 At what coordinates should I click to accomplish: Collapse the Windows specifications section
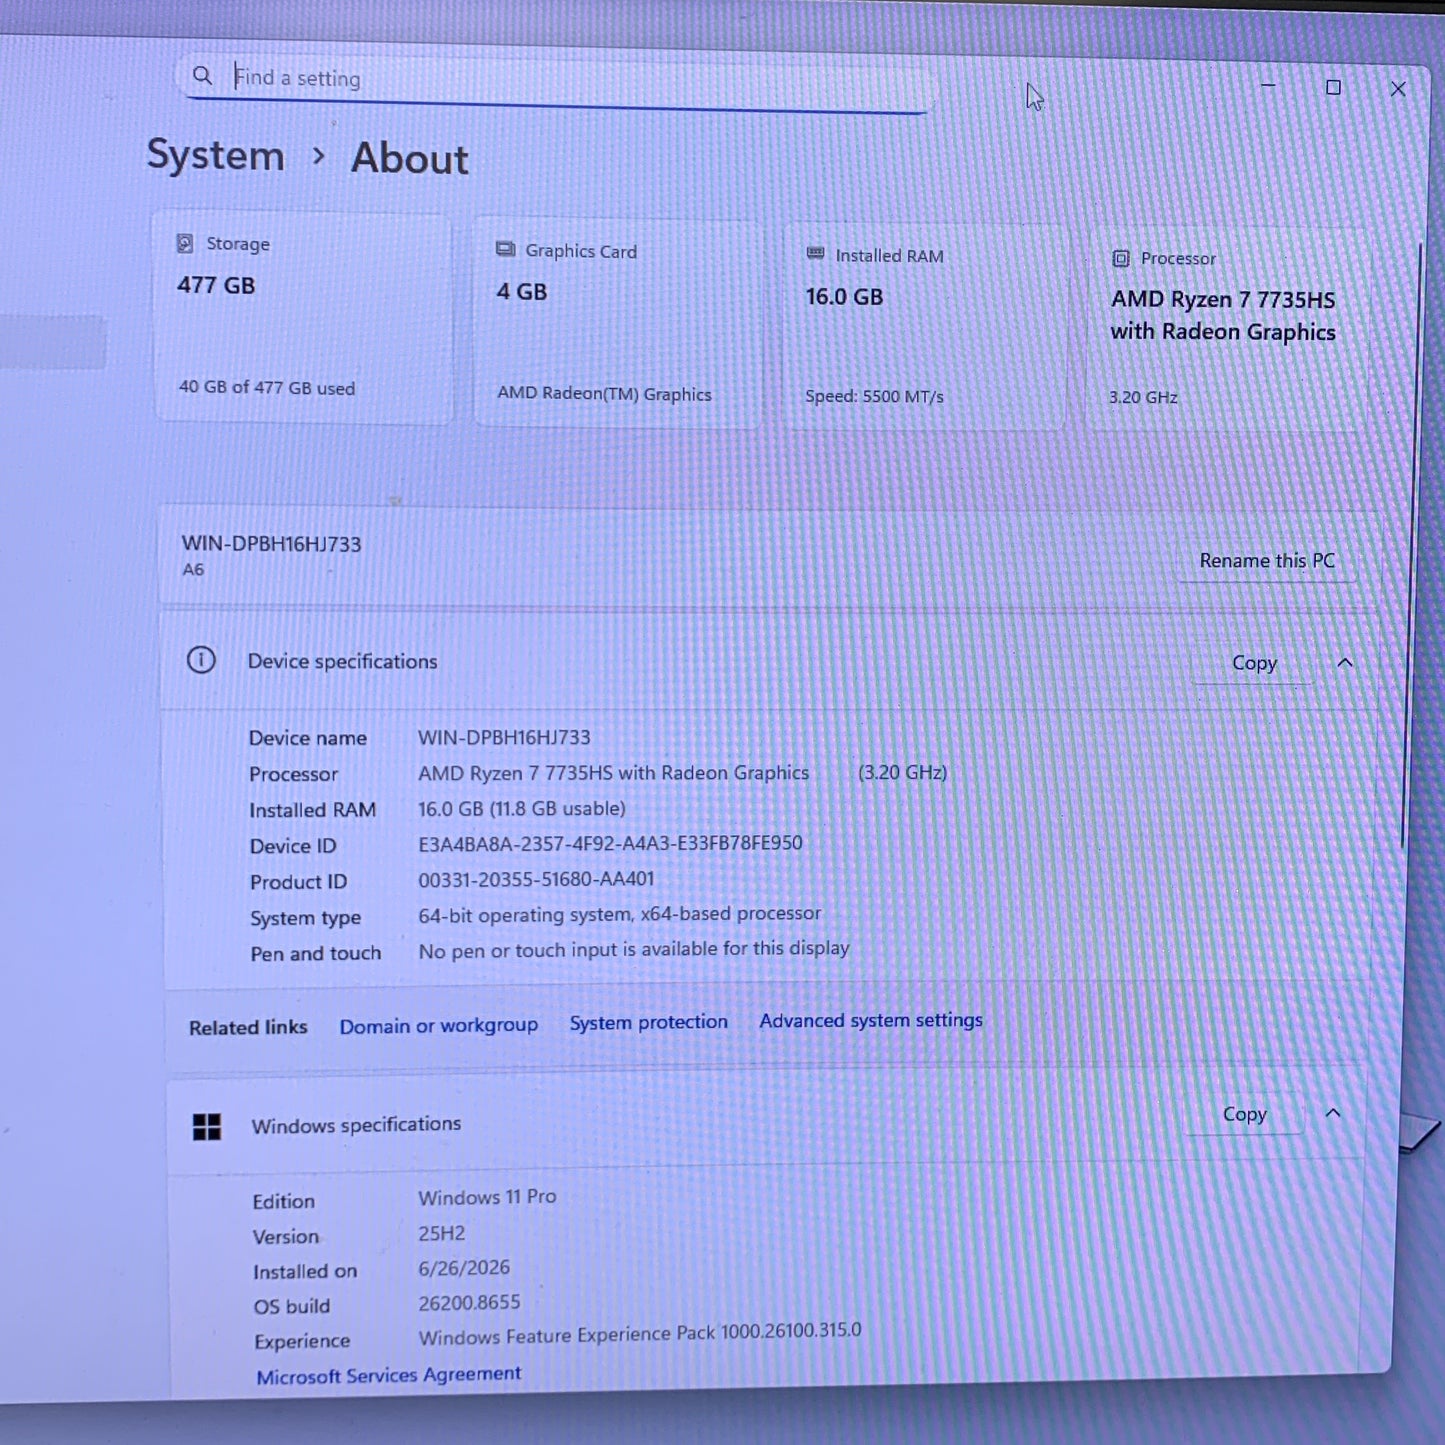[1333, 1112]
